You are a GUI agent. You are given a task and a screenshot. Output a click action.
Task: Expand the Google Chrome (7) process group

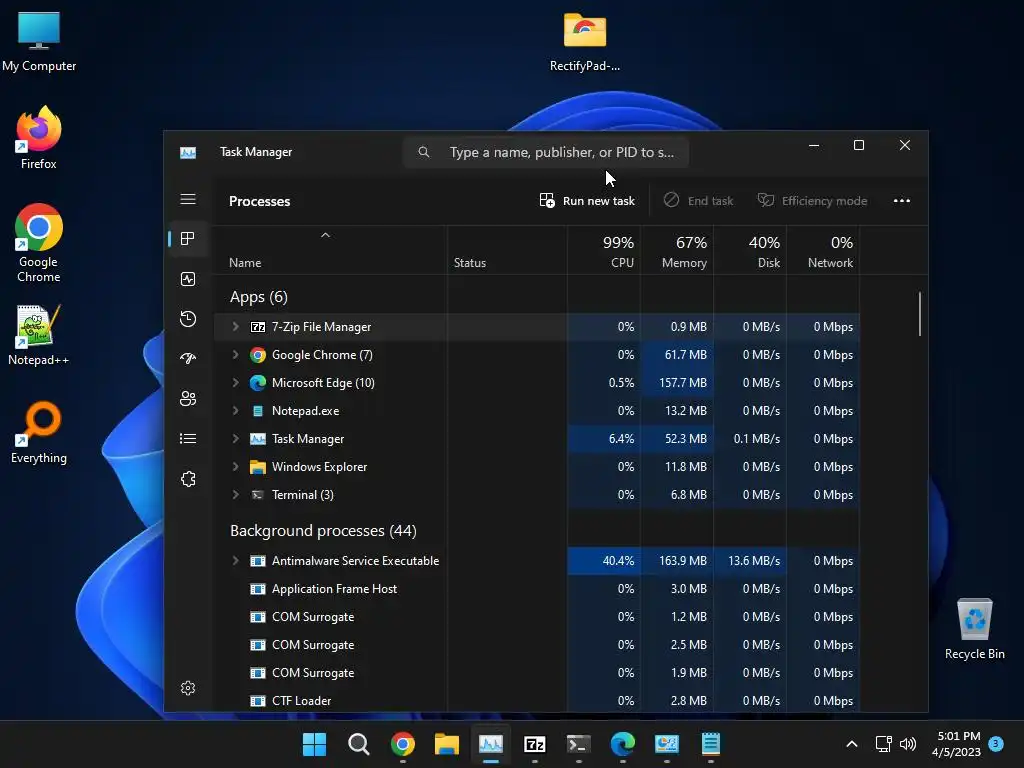click(x=236, y=355)
